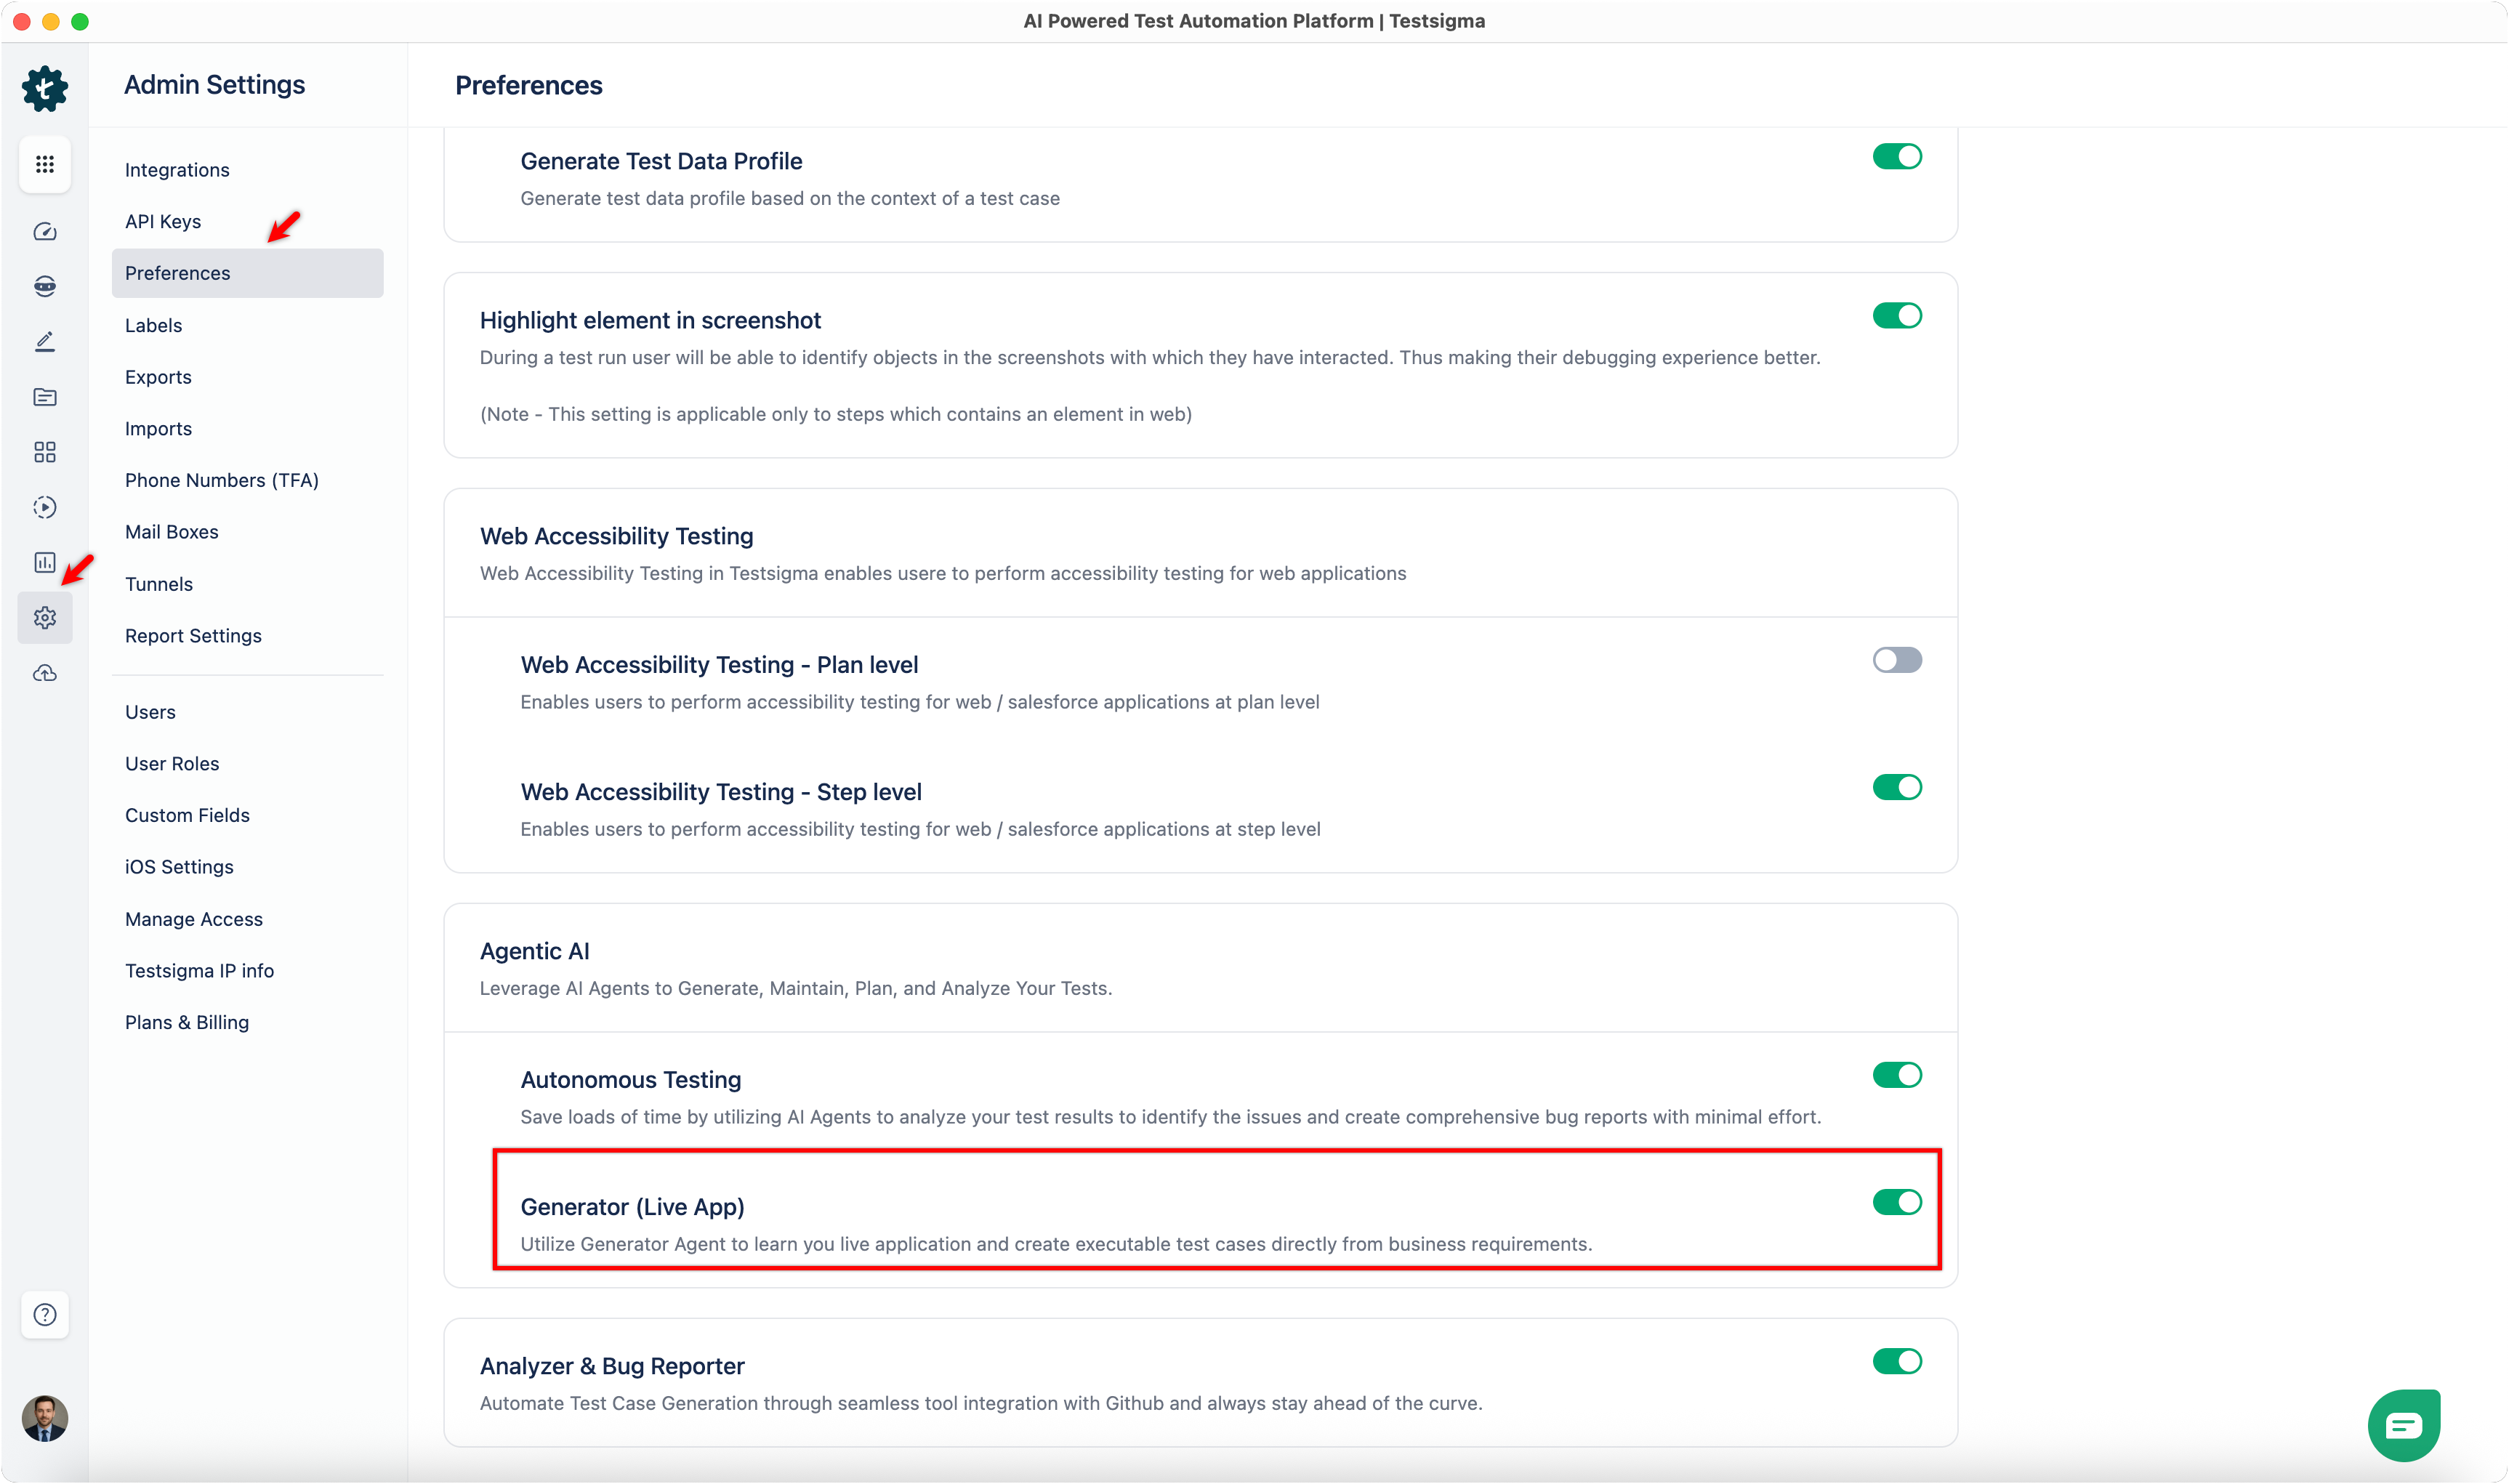
Task: Click the user profile avatar
Action: 45,1418
